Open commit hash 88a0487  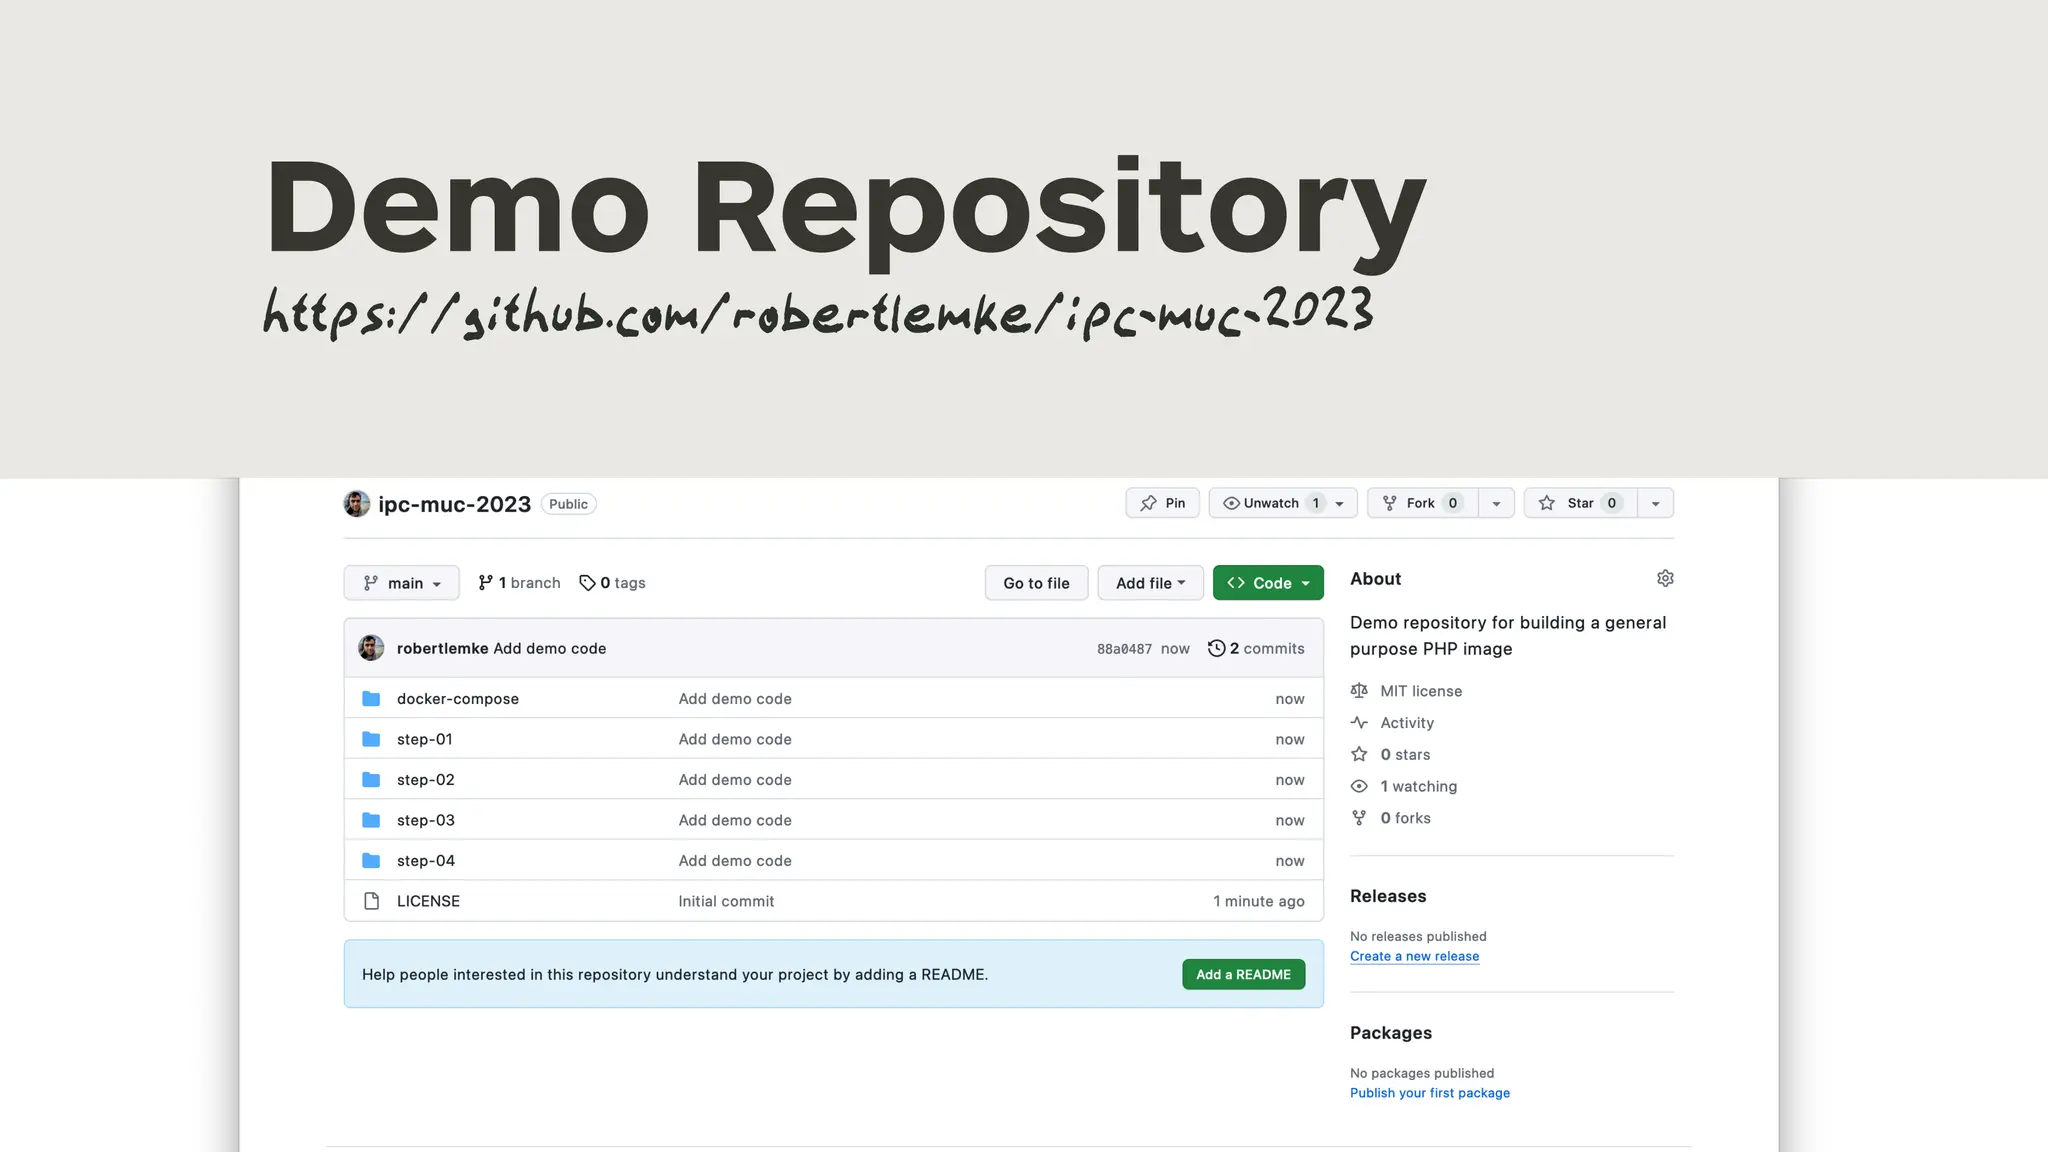(x=1124, y=649)
